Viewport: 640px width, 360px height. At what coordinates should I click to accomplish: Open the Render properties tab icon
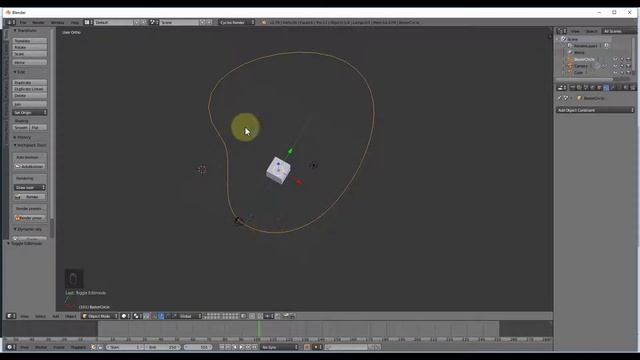tap(572, 88)
